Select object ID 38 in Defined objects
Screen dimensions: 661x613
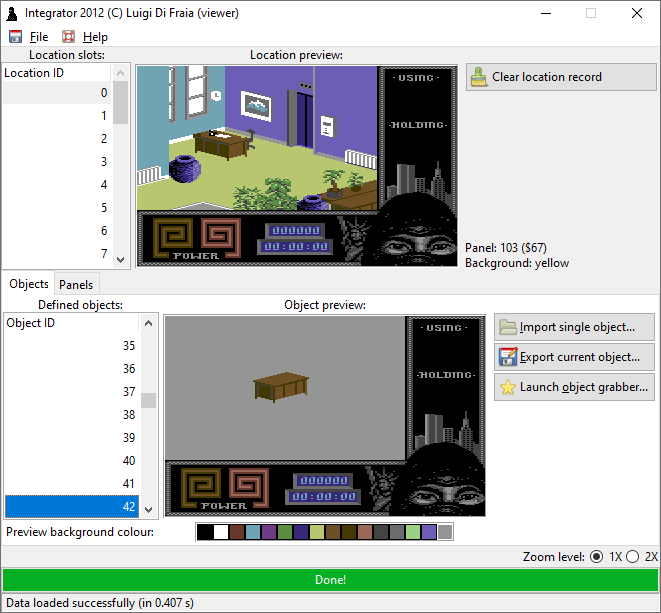(x=72, y=415)
